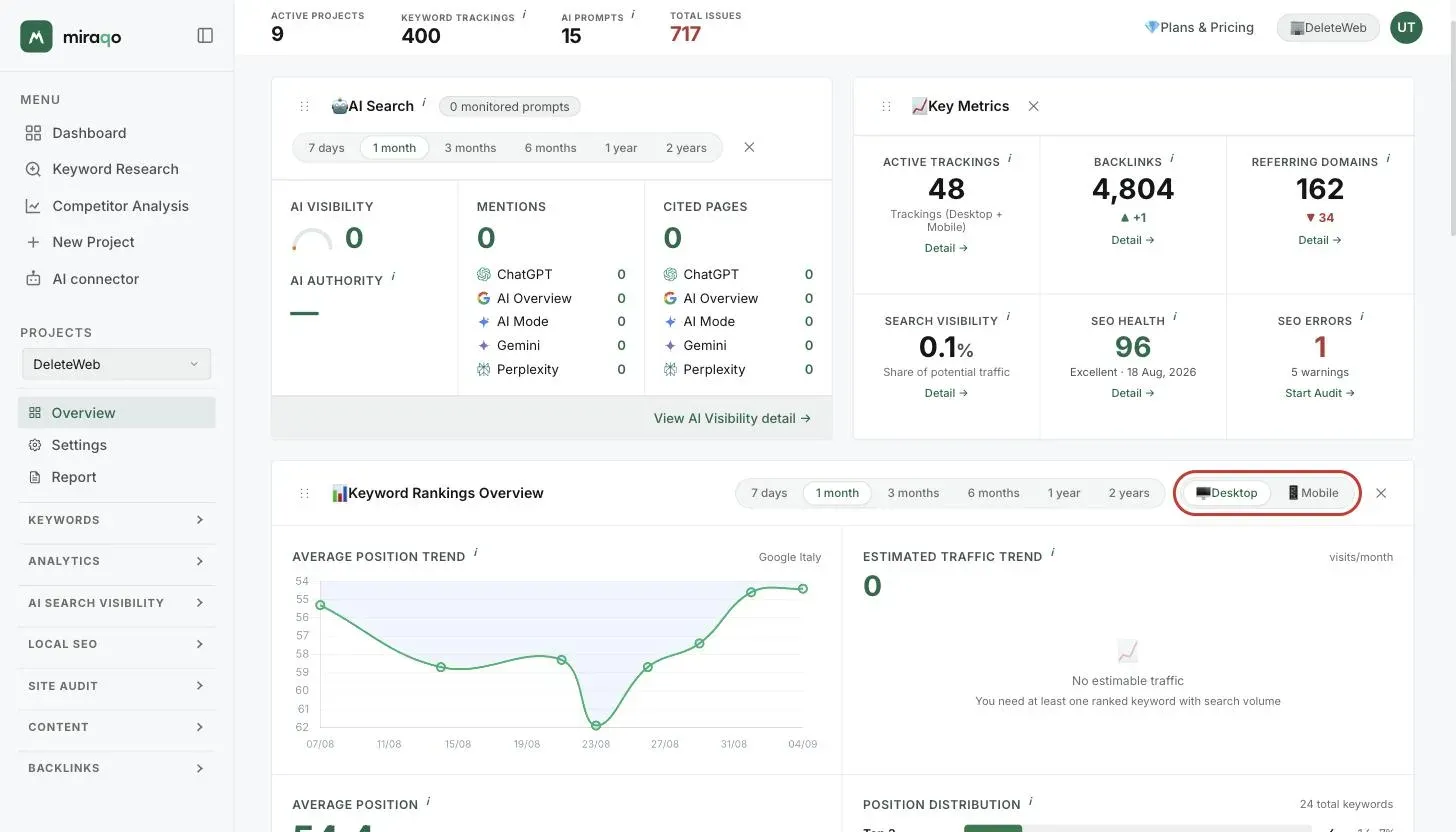Click the AI Authority info icon
The width and height of the screenshot is (1456, 832).
pyautogui.click(x=393, y=276)
